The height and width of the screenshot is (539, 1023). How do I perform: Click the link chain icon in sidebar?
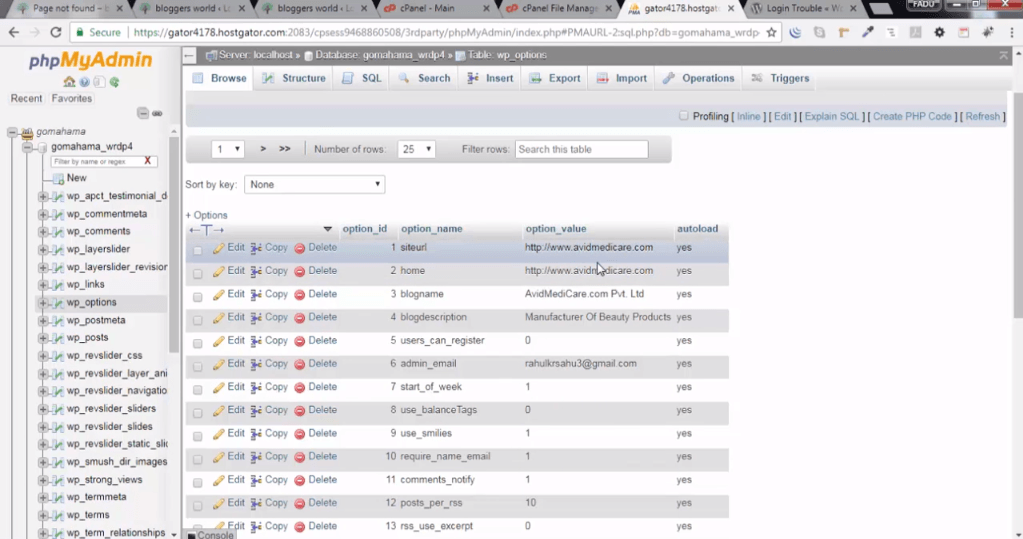[157, 113]
